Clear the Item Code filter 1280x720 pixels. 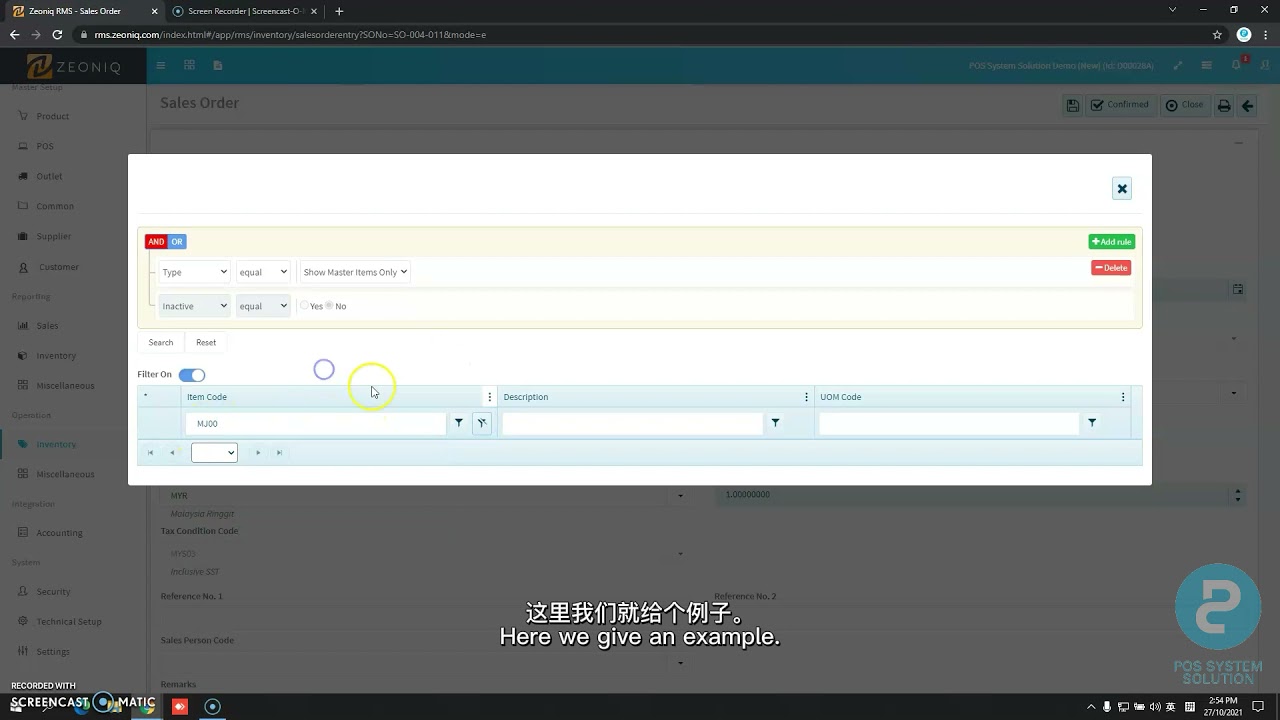(482, 423)
